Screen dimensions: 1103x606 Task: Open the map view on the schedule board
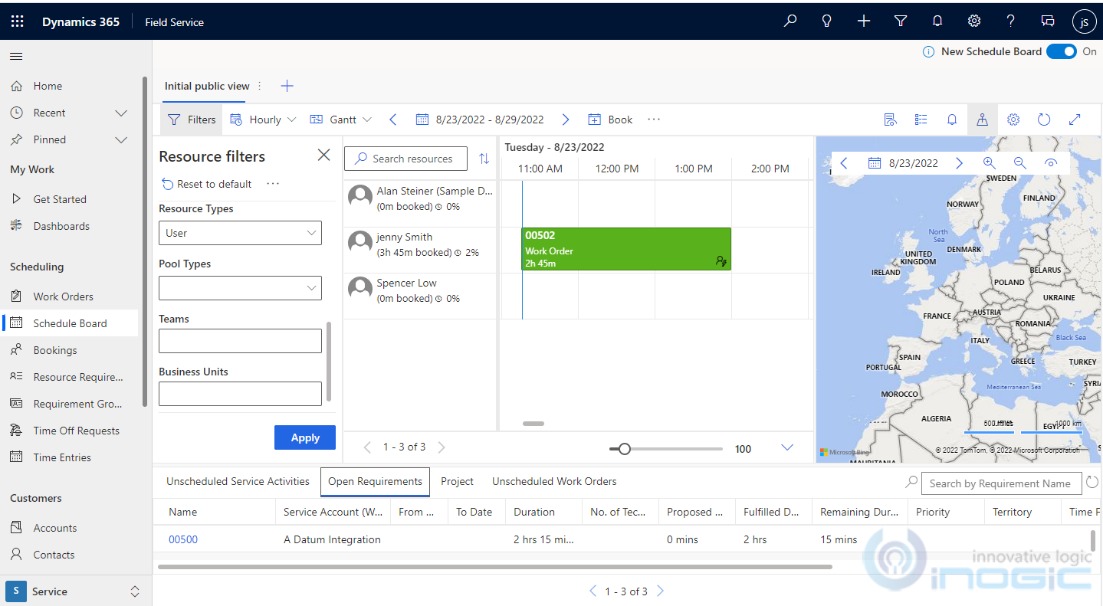click(982, 119)
